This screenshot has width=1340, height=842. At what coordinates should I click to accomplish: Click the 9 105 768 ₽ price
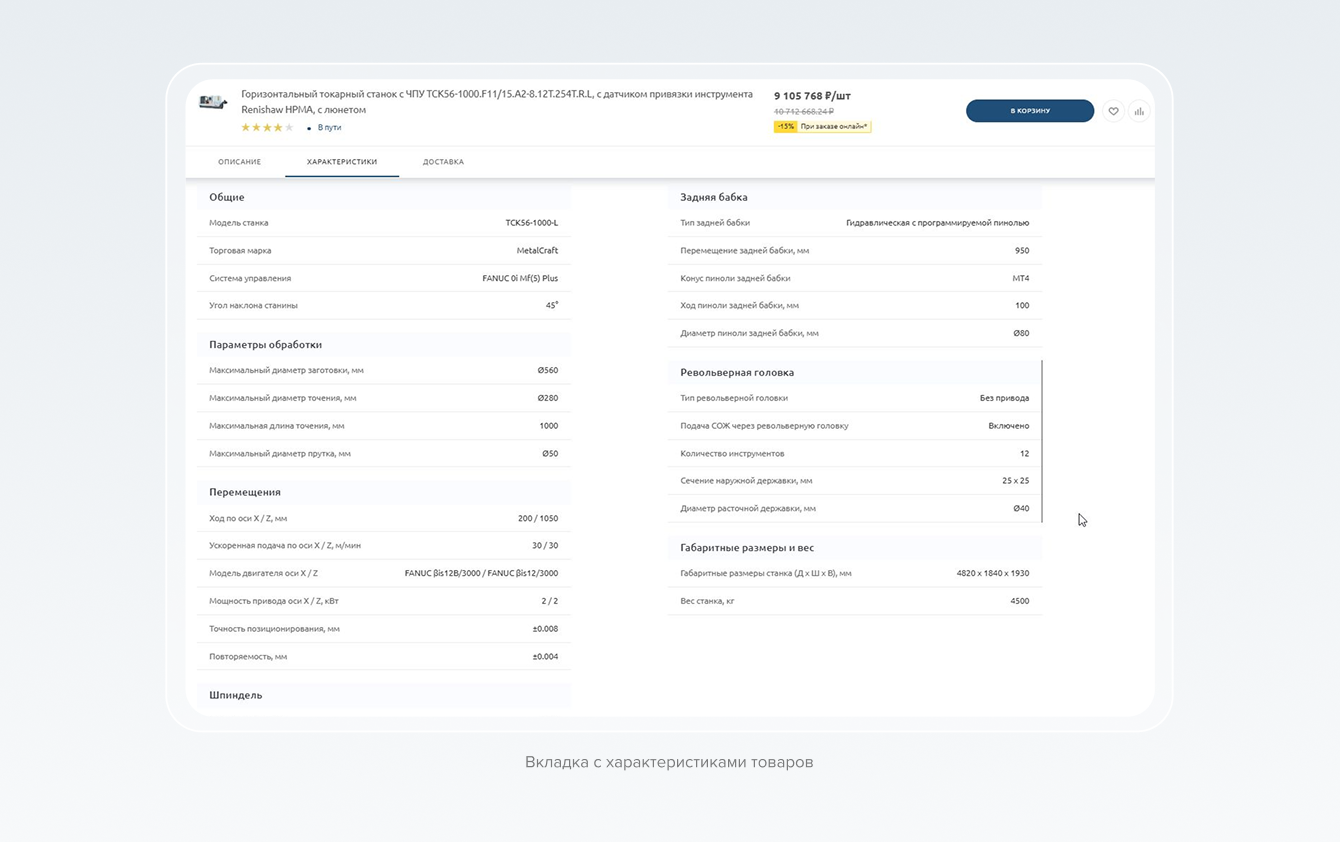coord(812,96)
